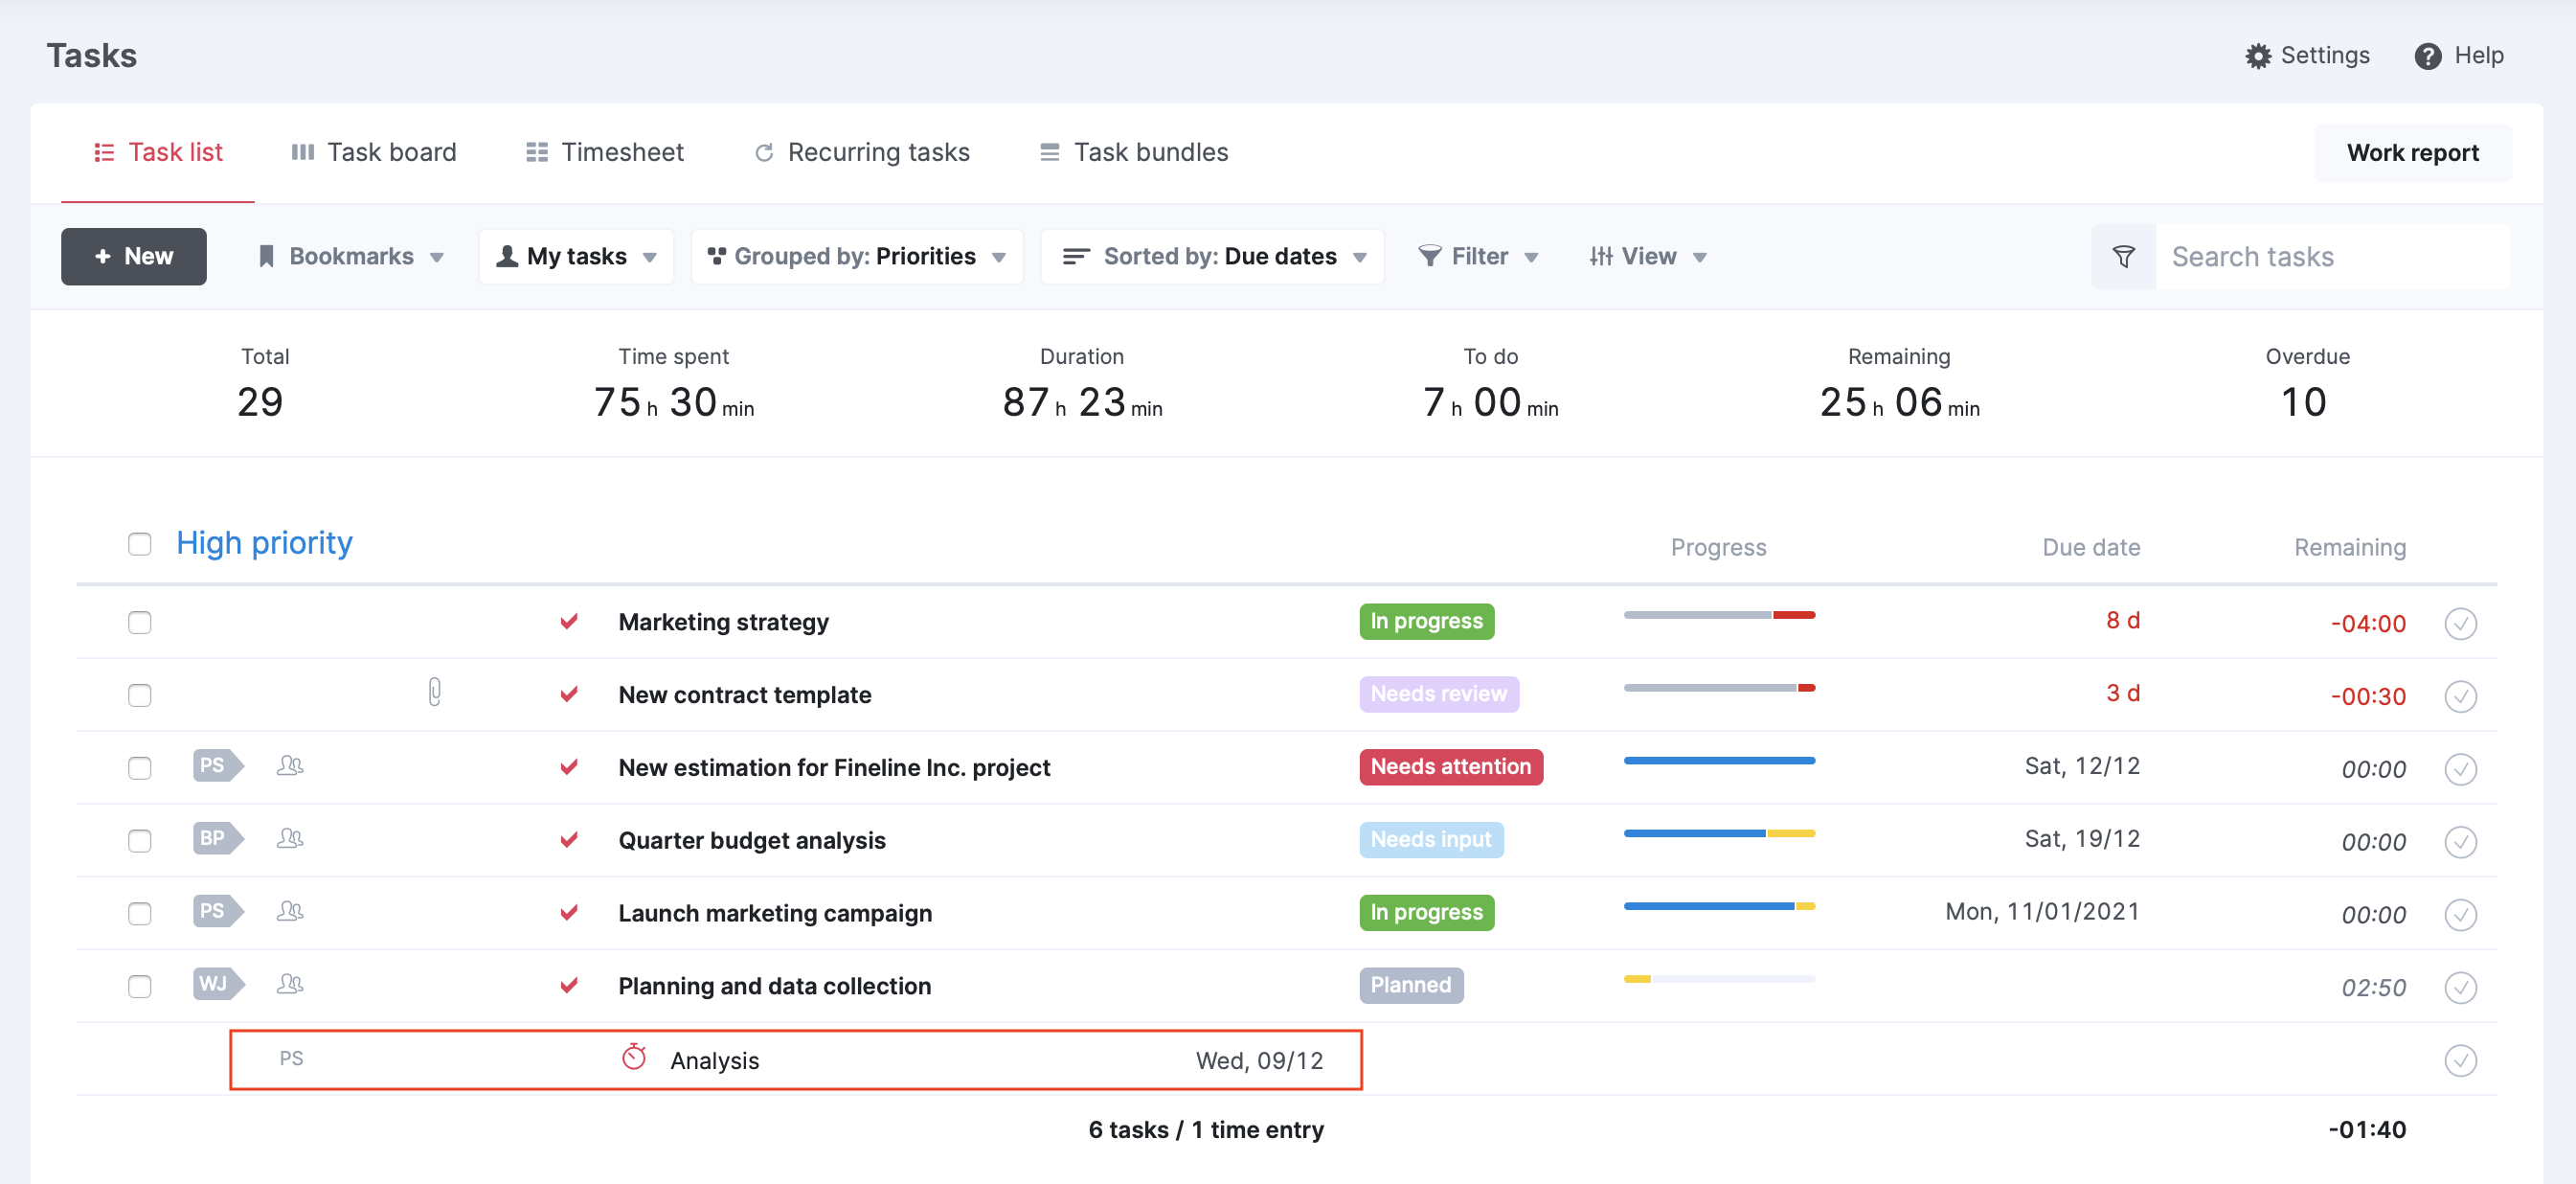
Task: Tick the Launch marketing campaign checkbox
Action: point(140,915)
